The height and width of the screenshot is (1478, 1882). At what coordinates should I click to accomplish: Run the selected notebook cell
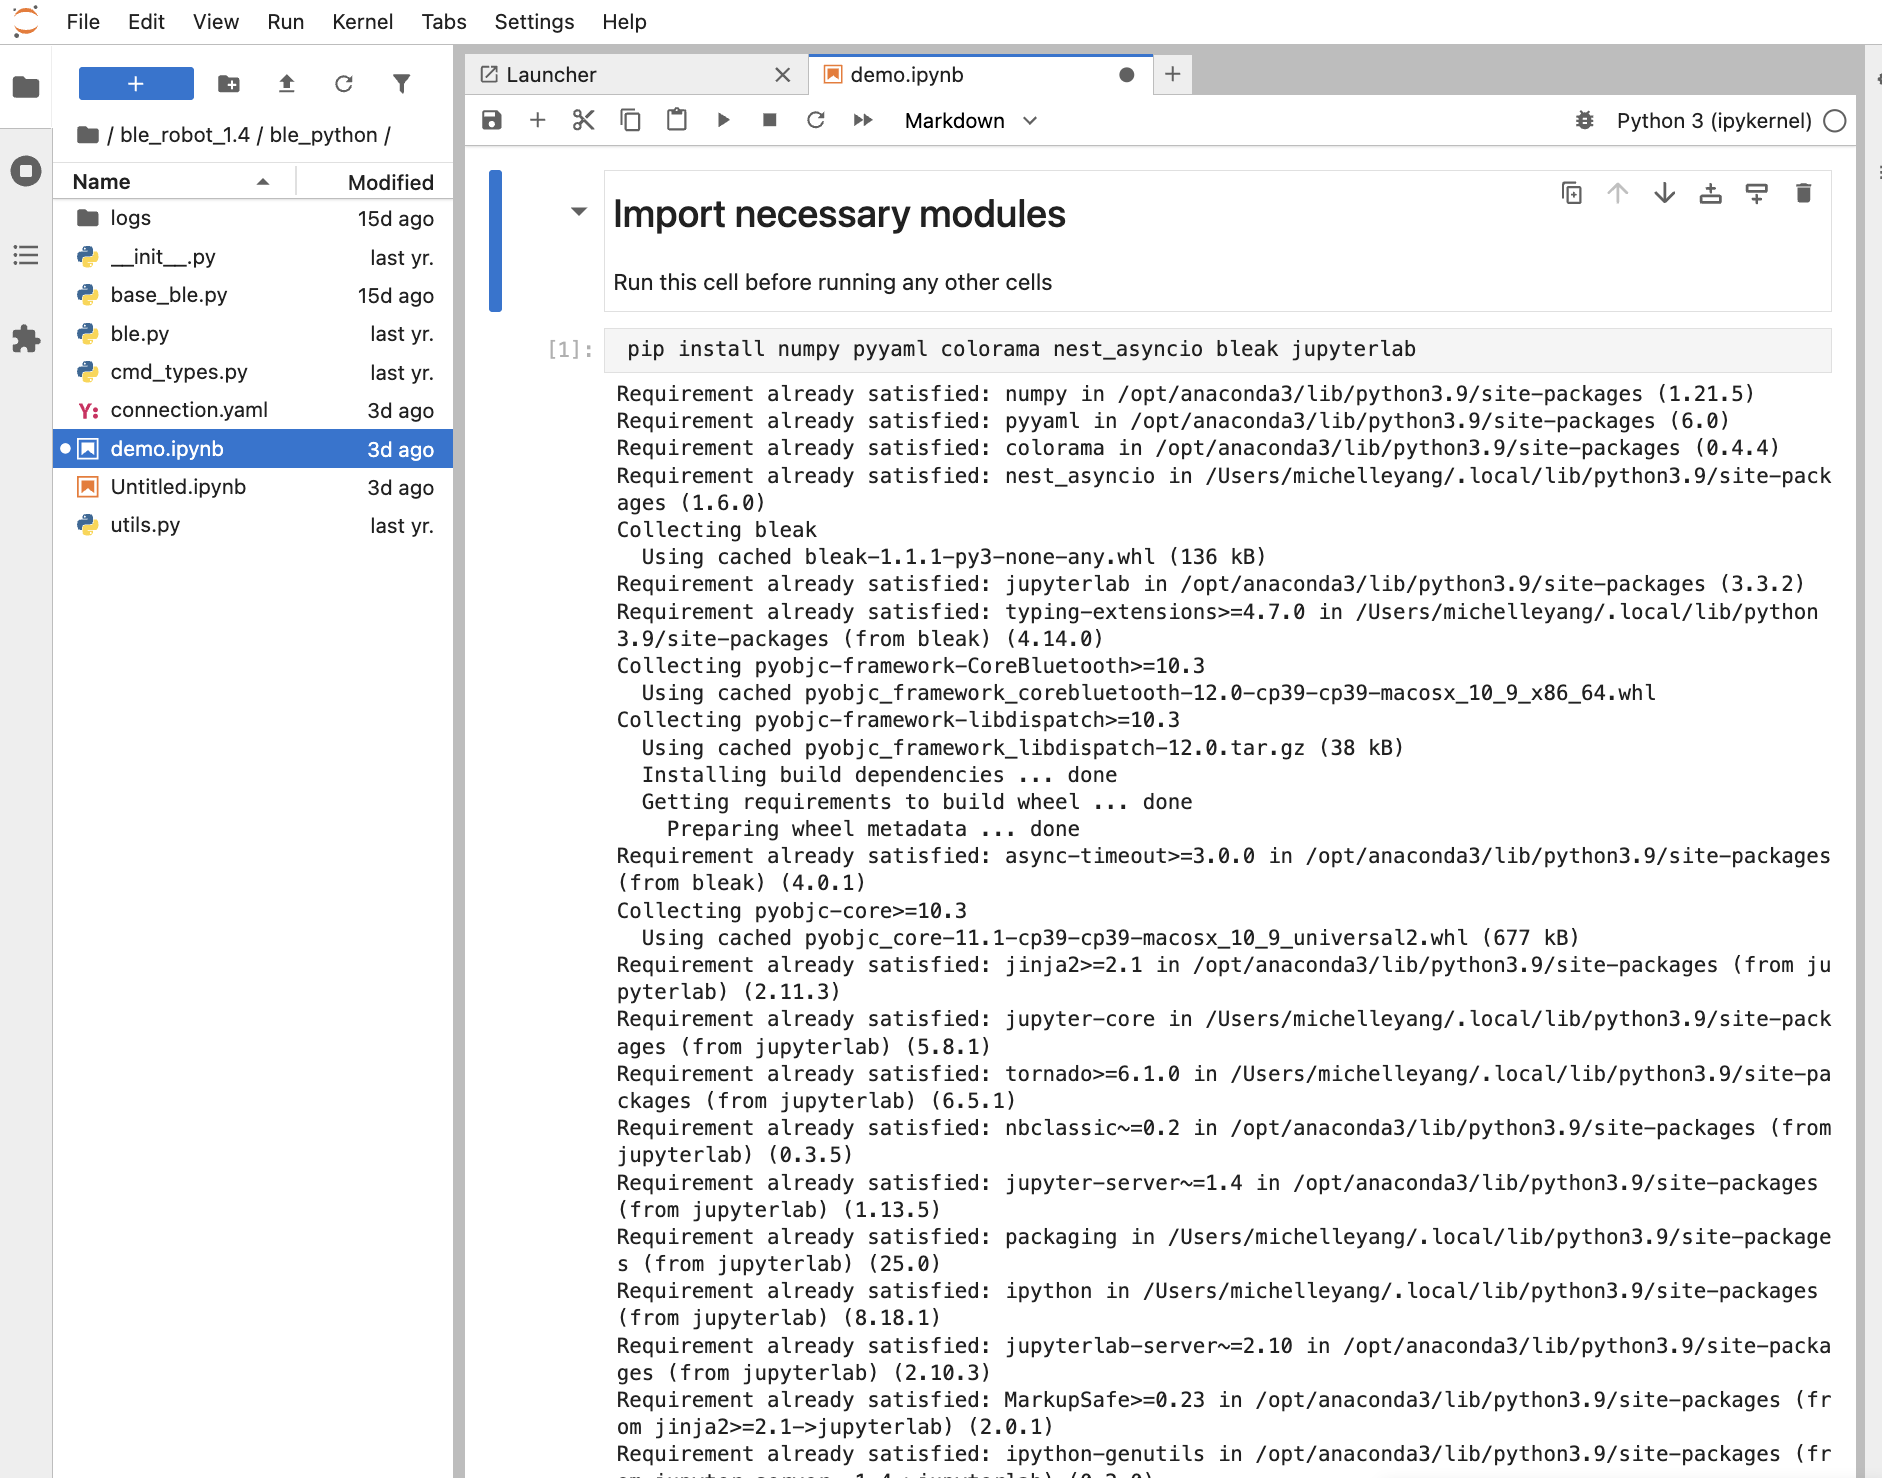(x=723, y=120)
